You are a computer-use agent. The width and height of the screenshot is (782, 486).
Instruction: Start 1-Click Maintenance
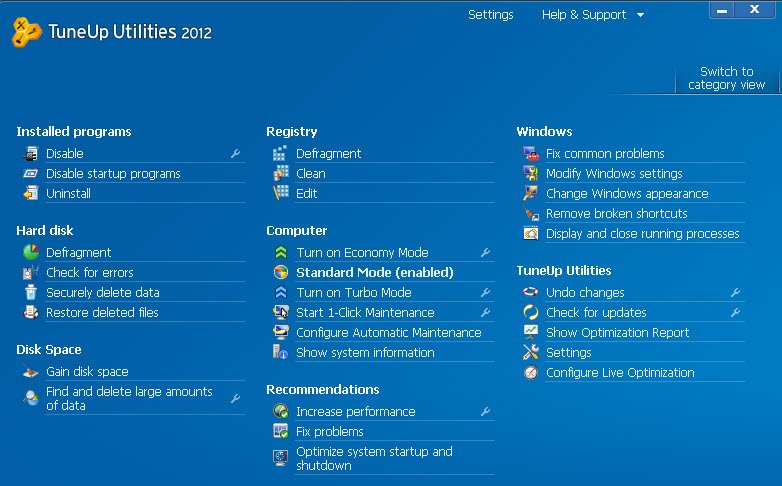366,312
